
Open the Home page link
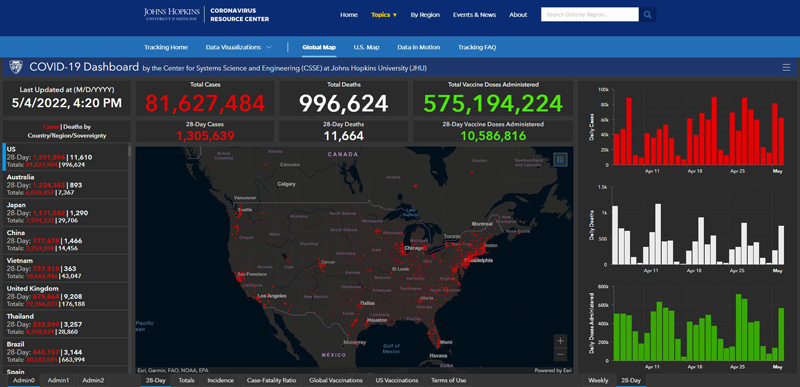[349, 15]
